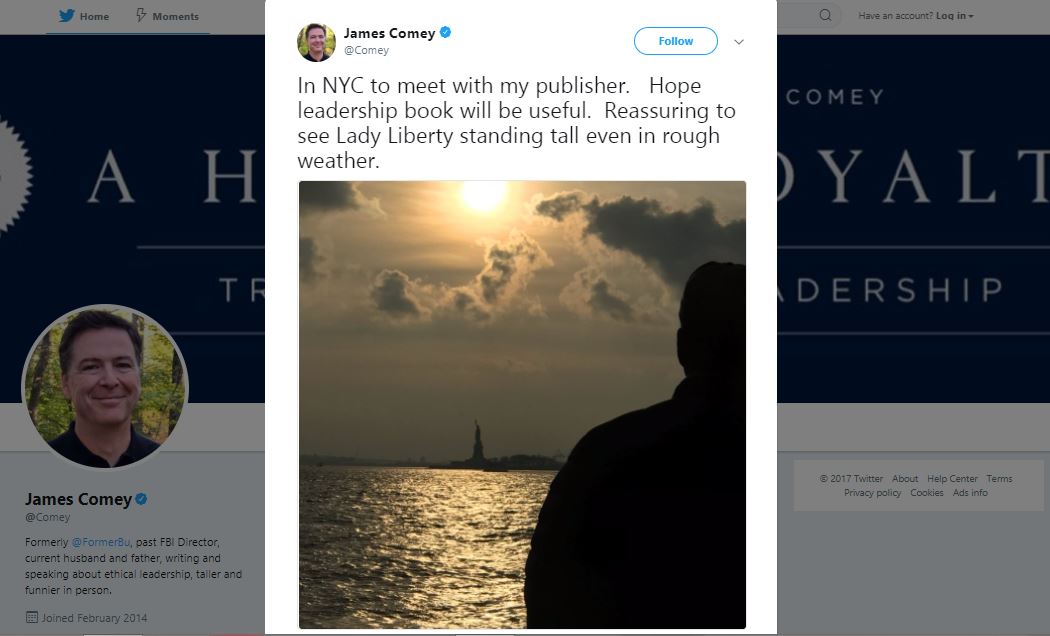Expand the tweet options chevron next to Follow

739,42
